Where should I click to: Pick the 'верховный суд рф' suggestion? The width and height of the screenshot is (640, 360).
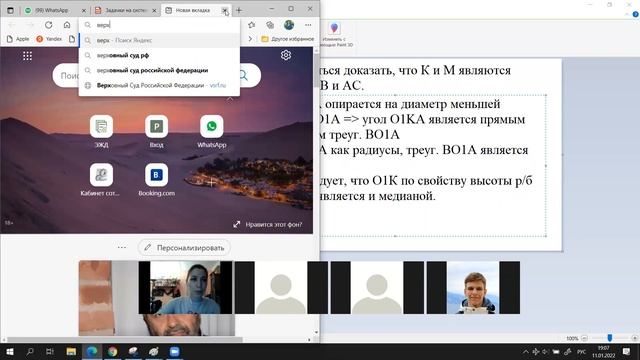[x=159, y=55]
